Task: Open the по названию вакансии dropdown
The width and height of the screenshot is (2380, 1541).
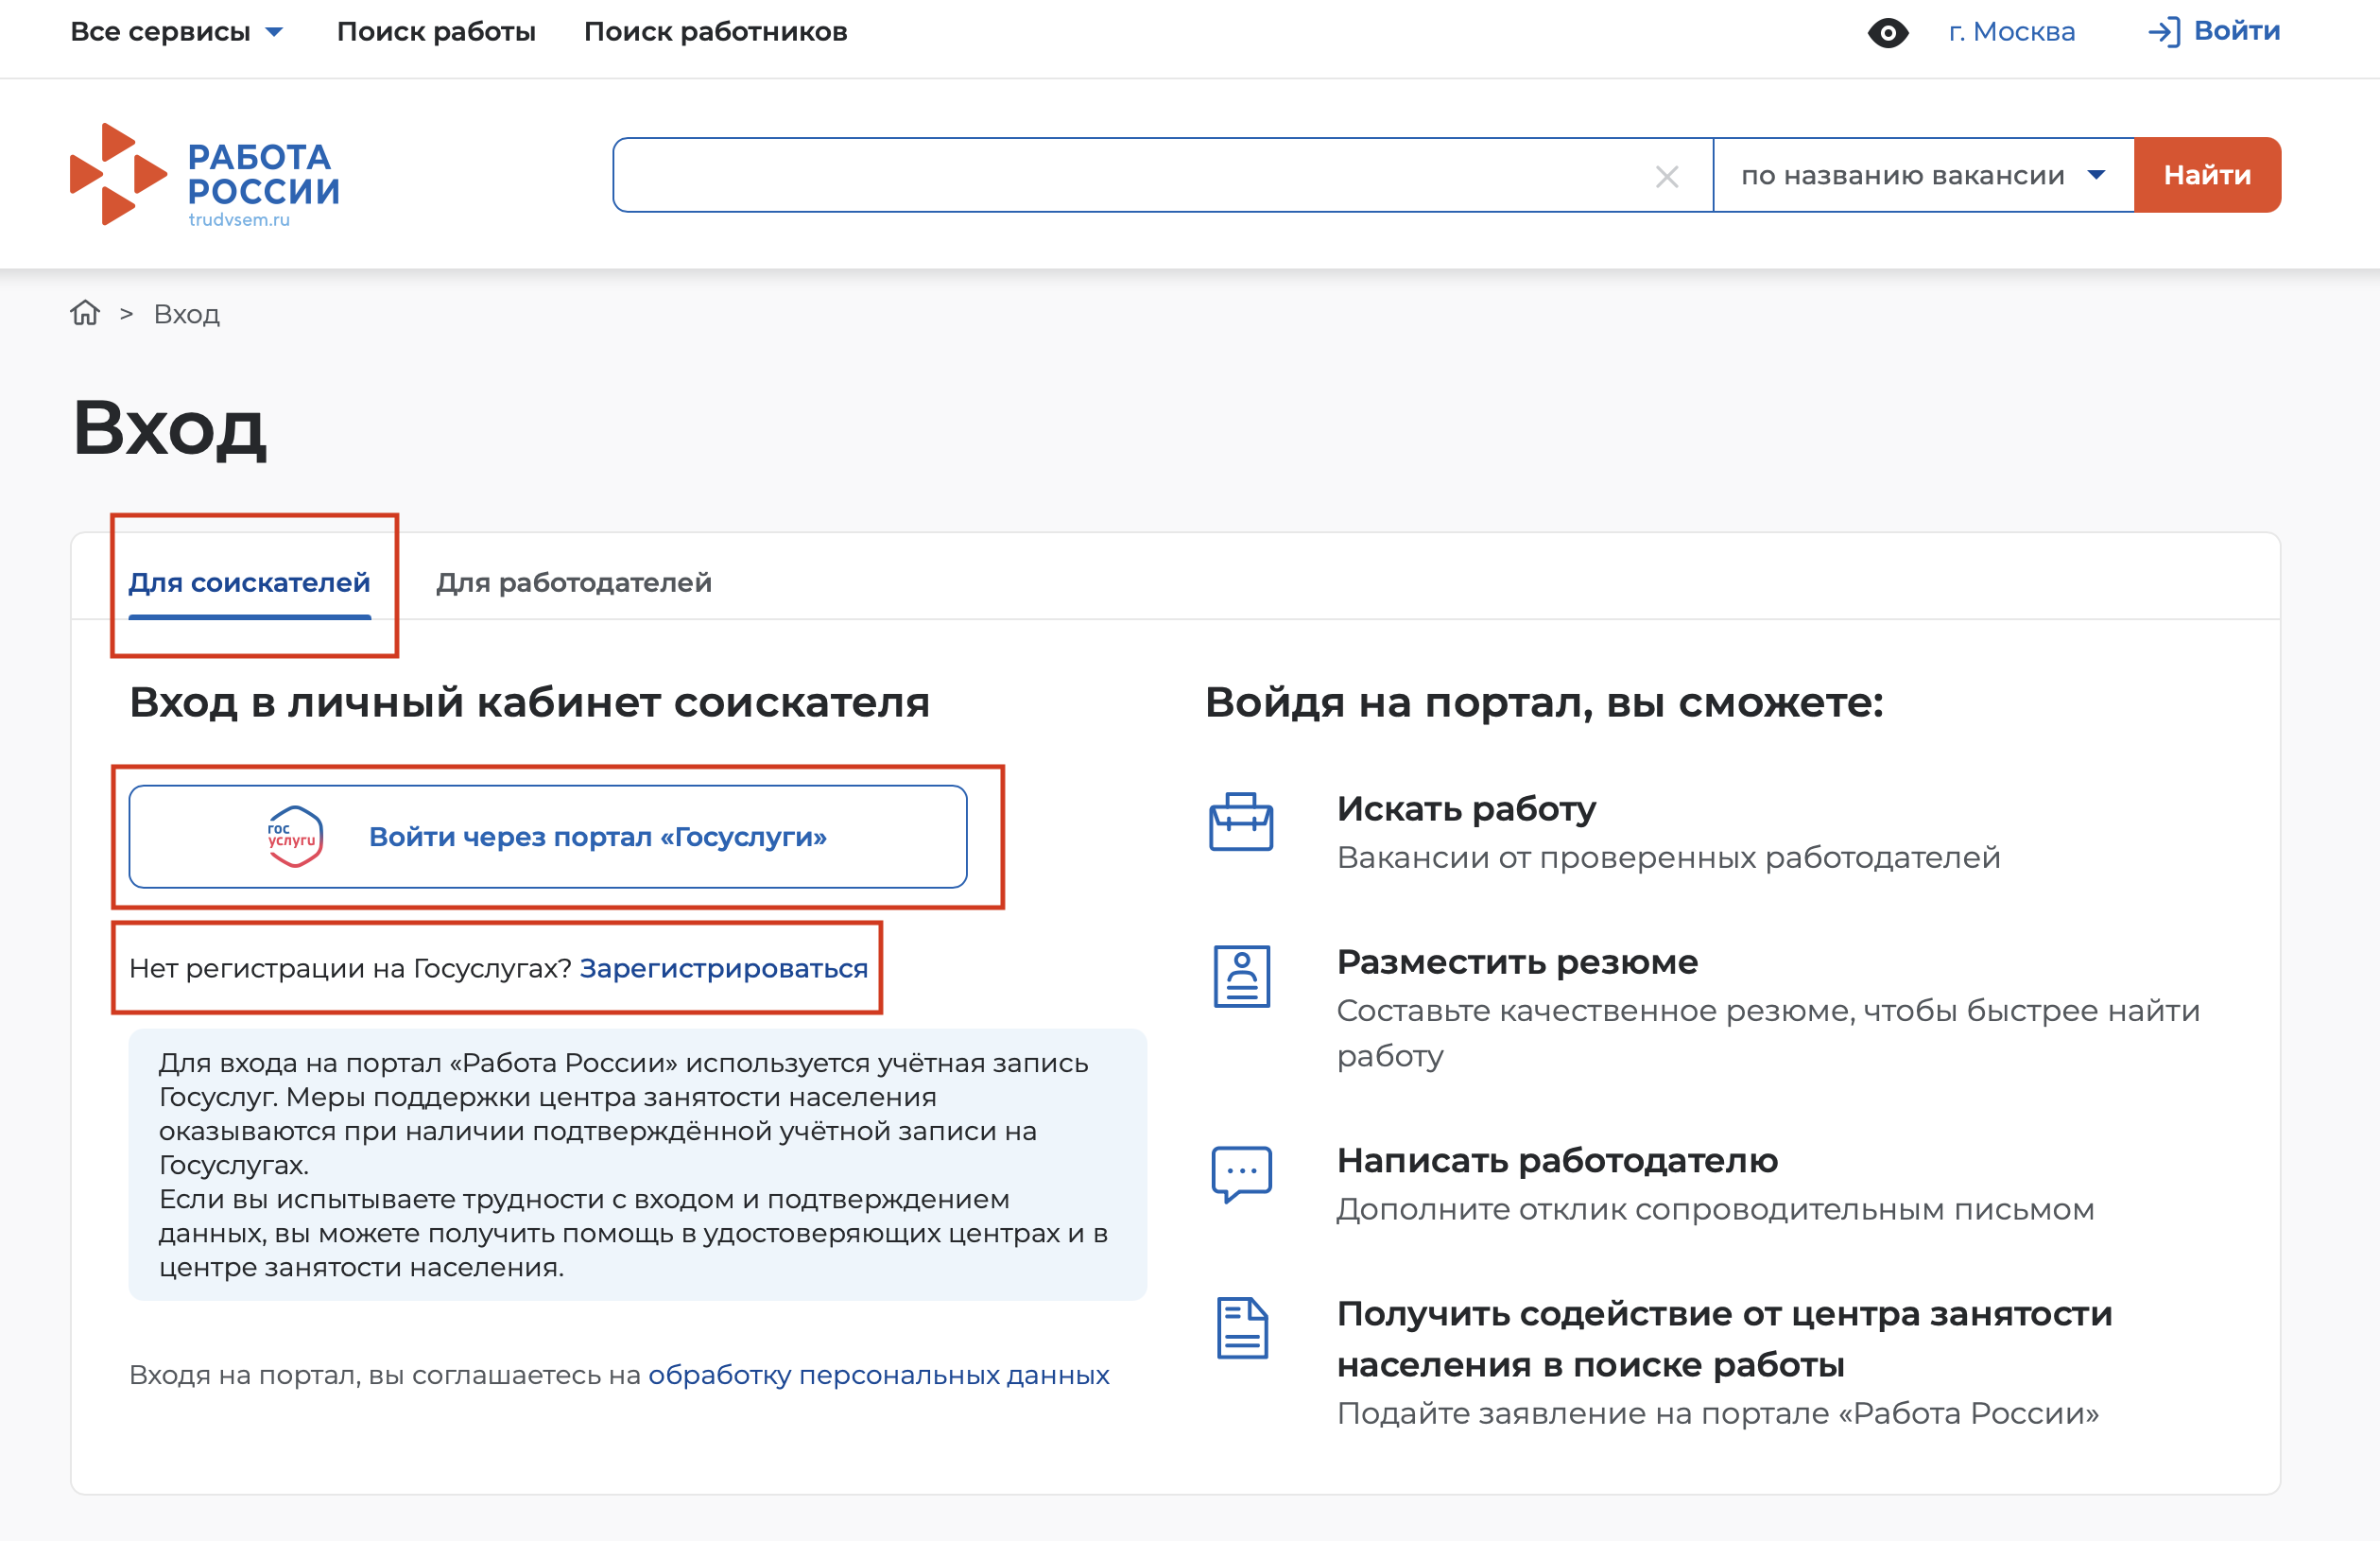Action: (x=1923, y=175)
